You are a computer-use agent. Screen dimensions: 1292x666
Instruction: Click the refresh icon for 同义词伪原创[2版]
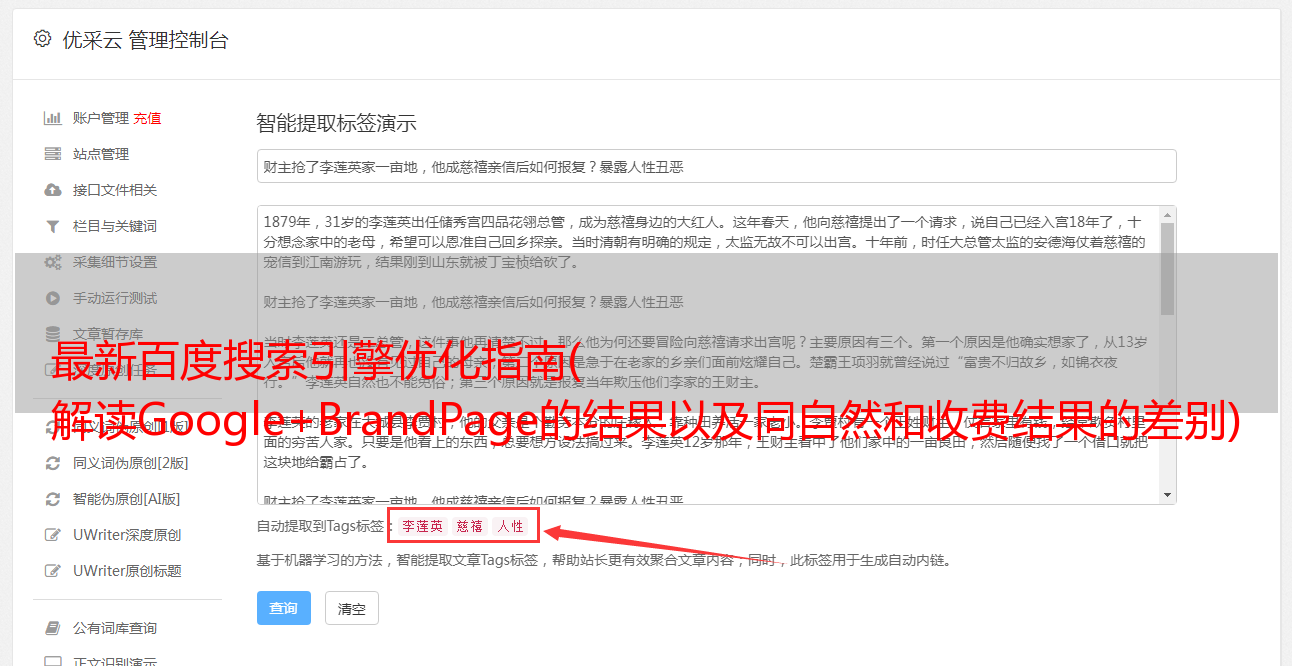point(52,463)
